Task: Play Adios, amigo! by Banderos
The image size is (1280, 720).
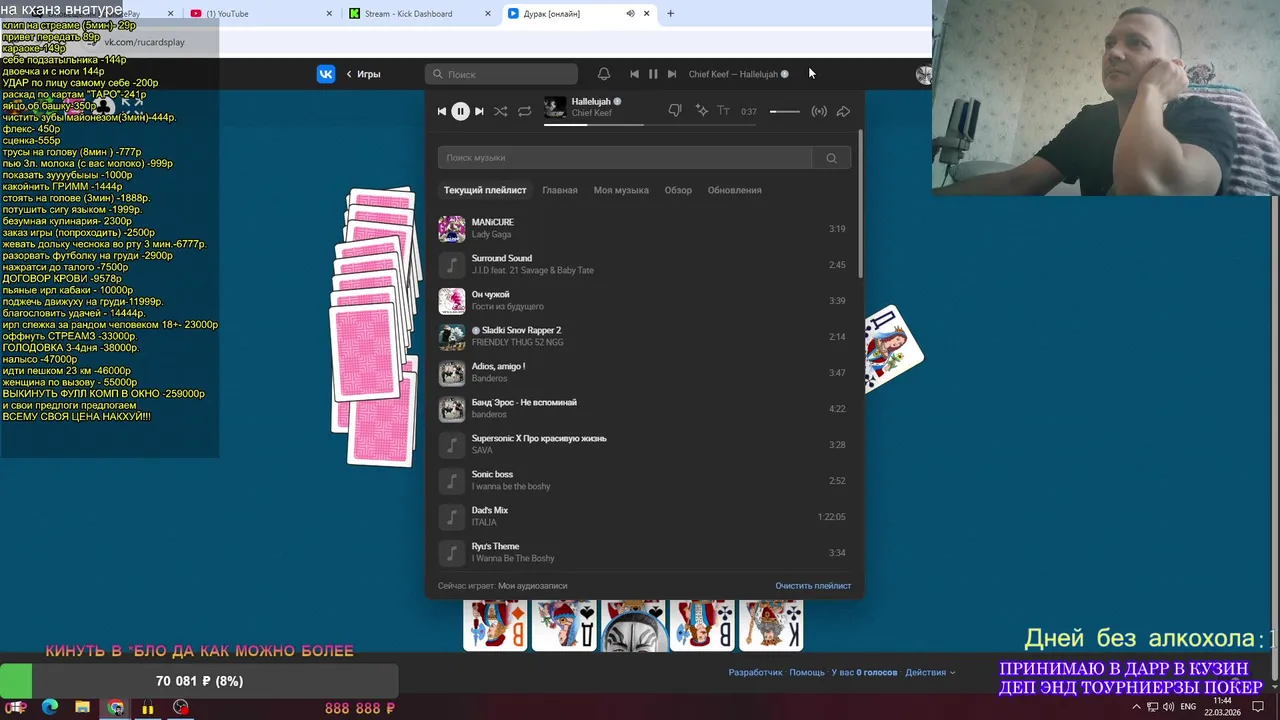Action: click(x=644, y=372)
